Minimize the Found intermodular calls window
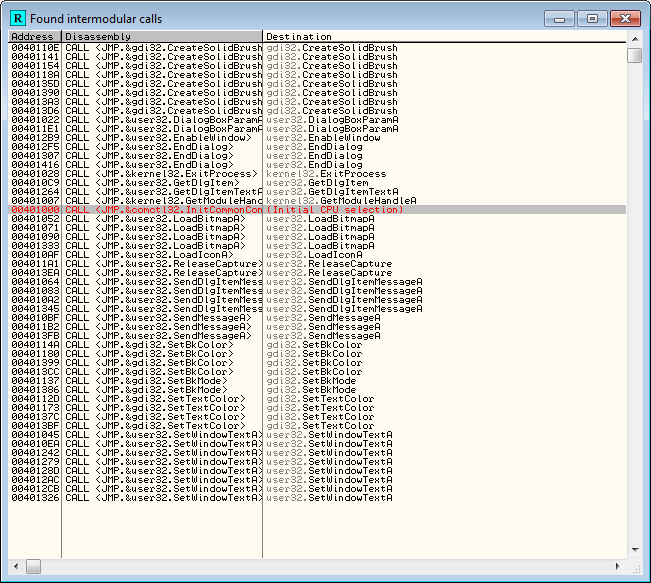The height and width of the screenshot is (583, 651). pos(559,19)
